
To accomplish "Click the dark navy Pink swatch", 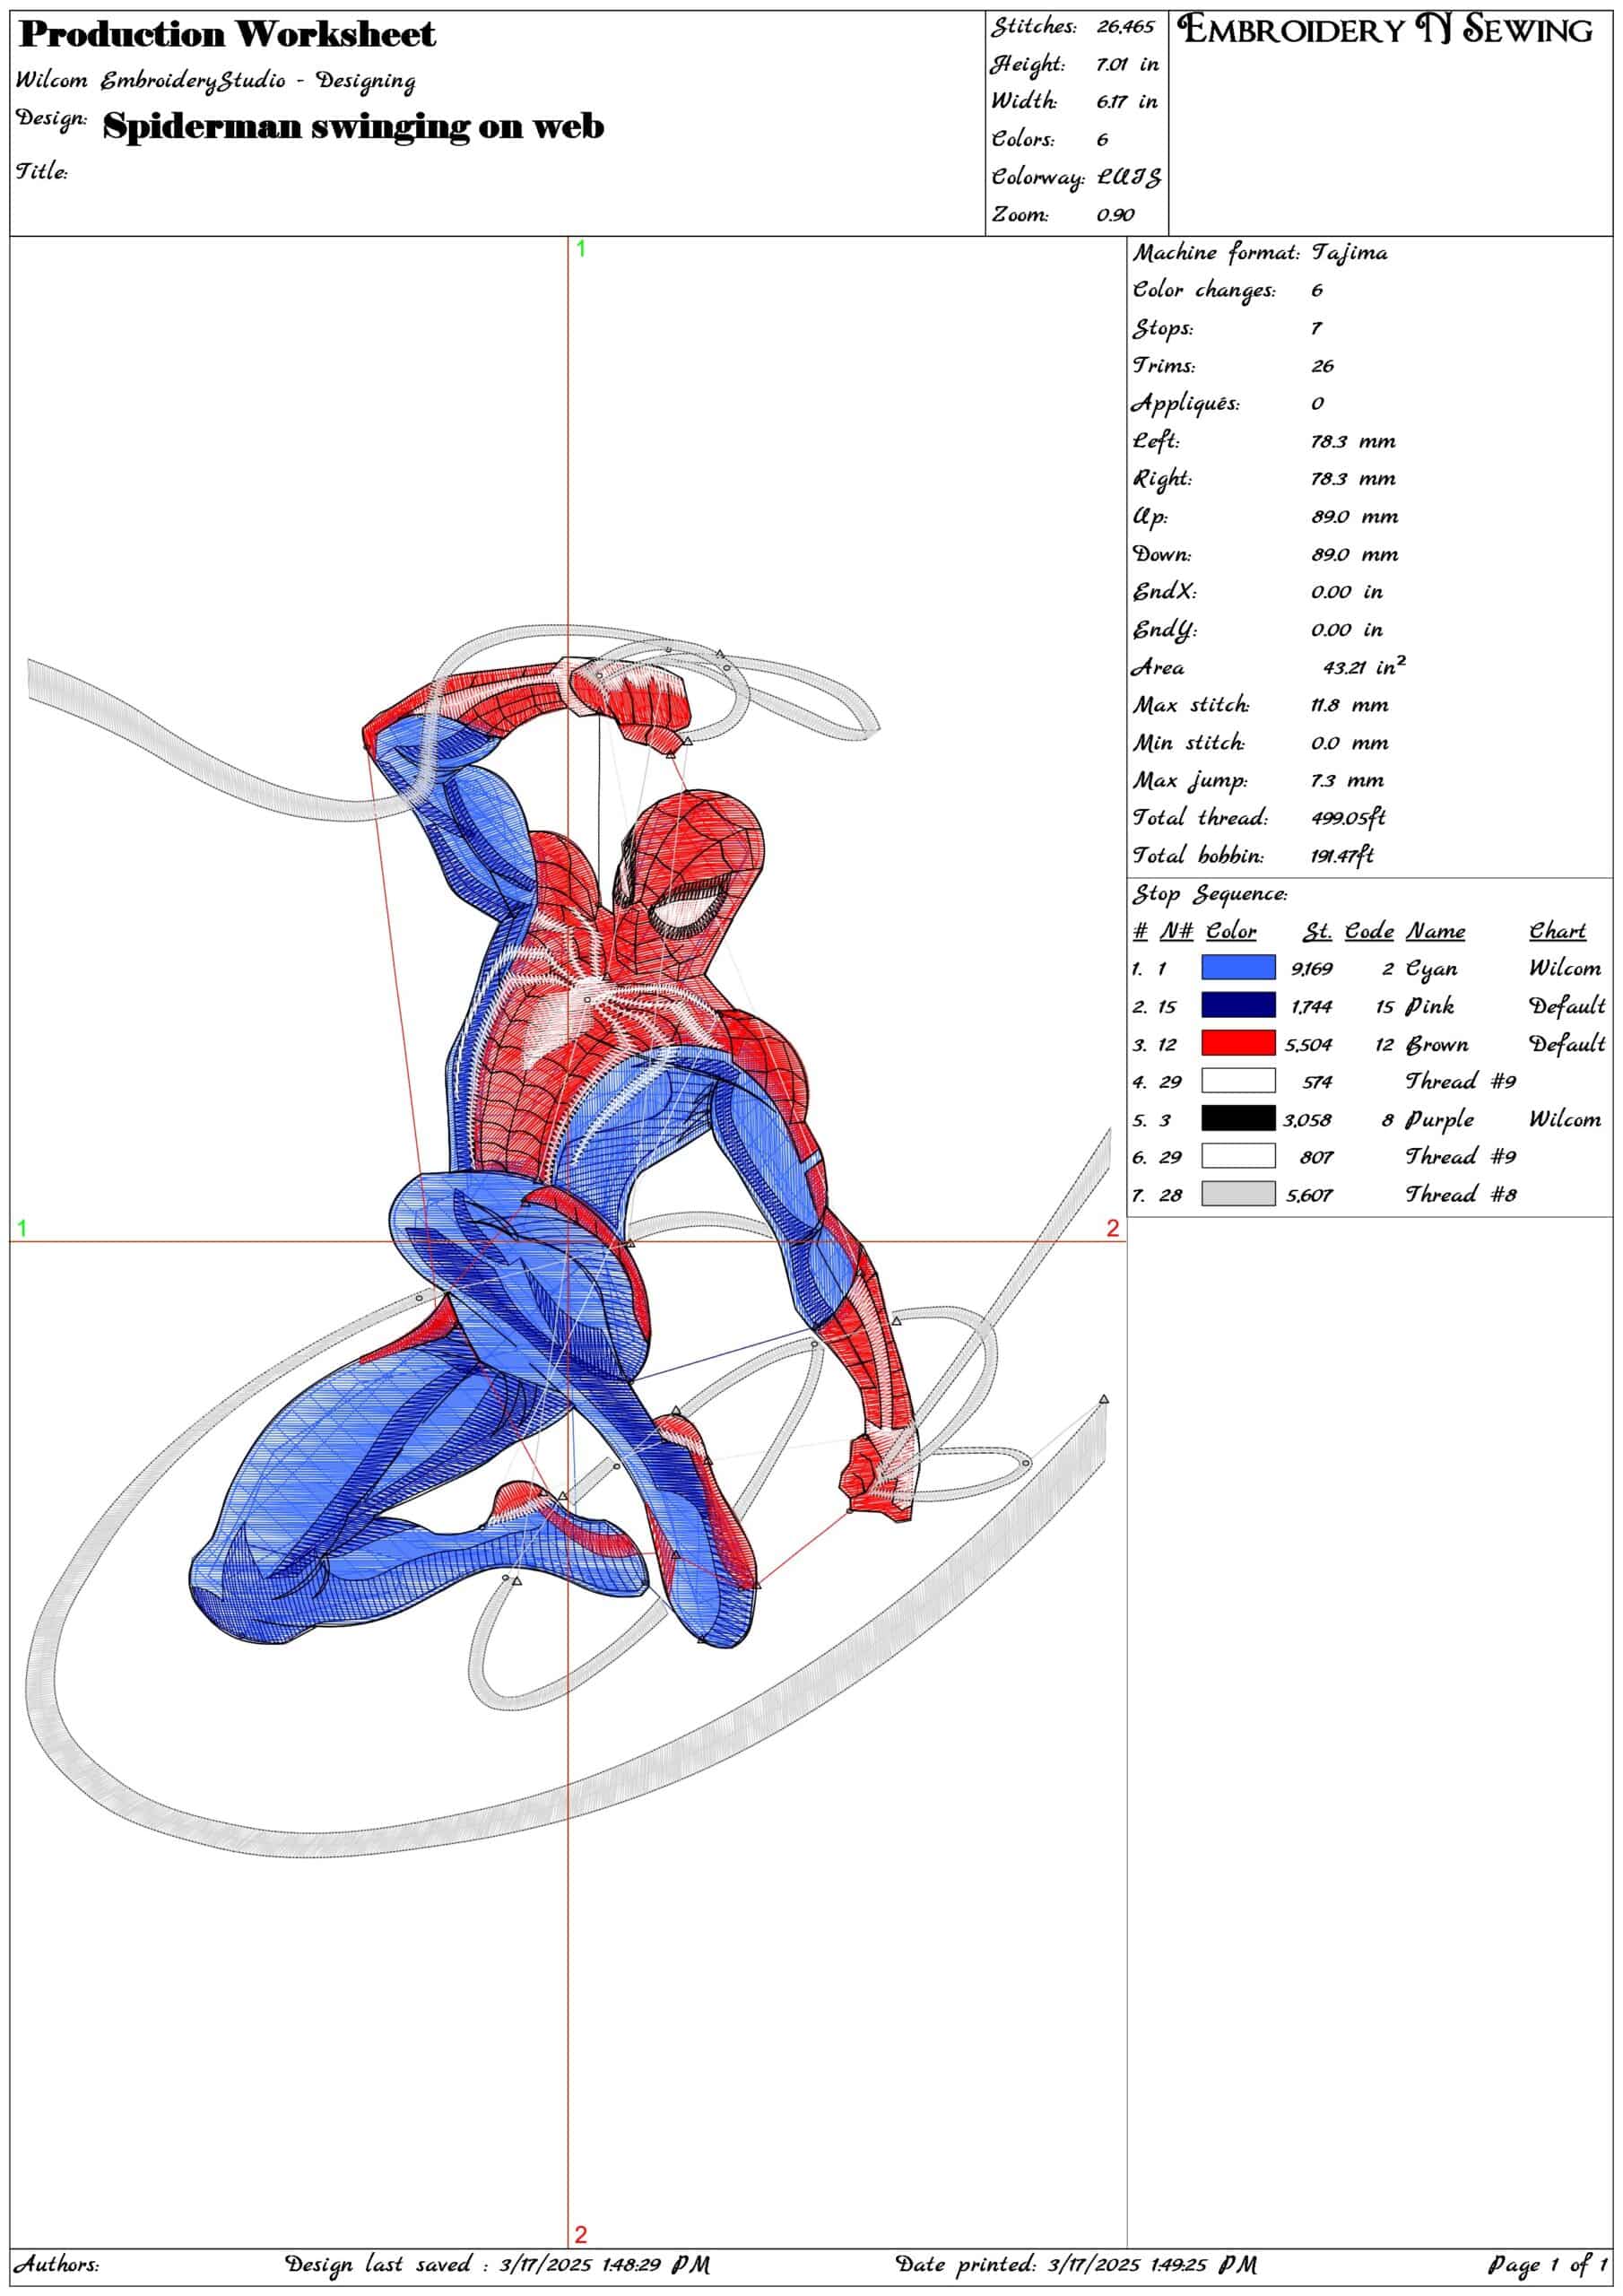I will tap(1238, 1005).
